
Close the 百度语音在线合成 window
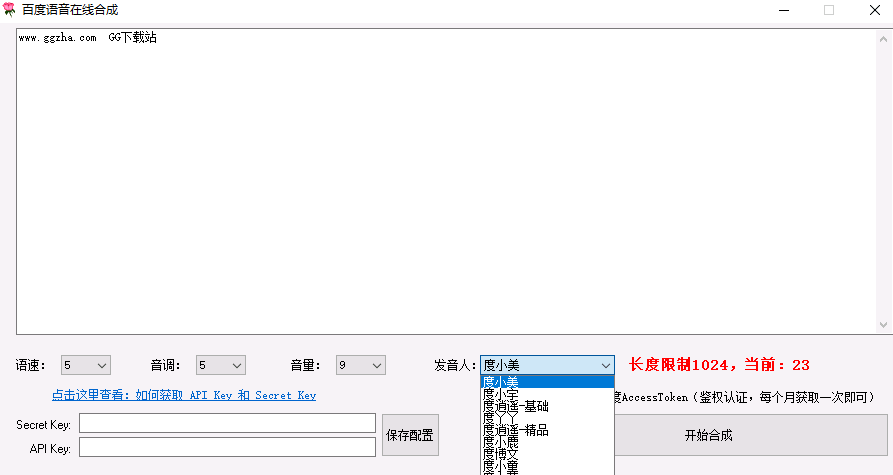pyautogui.click(x=875, y=10)
